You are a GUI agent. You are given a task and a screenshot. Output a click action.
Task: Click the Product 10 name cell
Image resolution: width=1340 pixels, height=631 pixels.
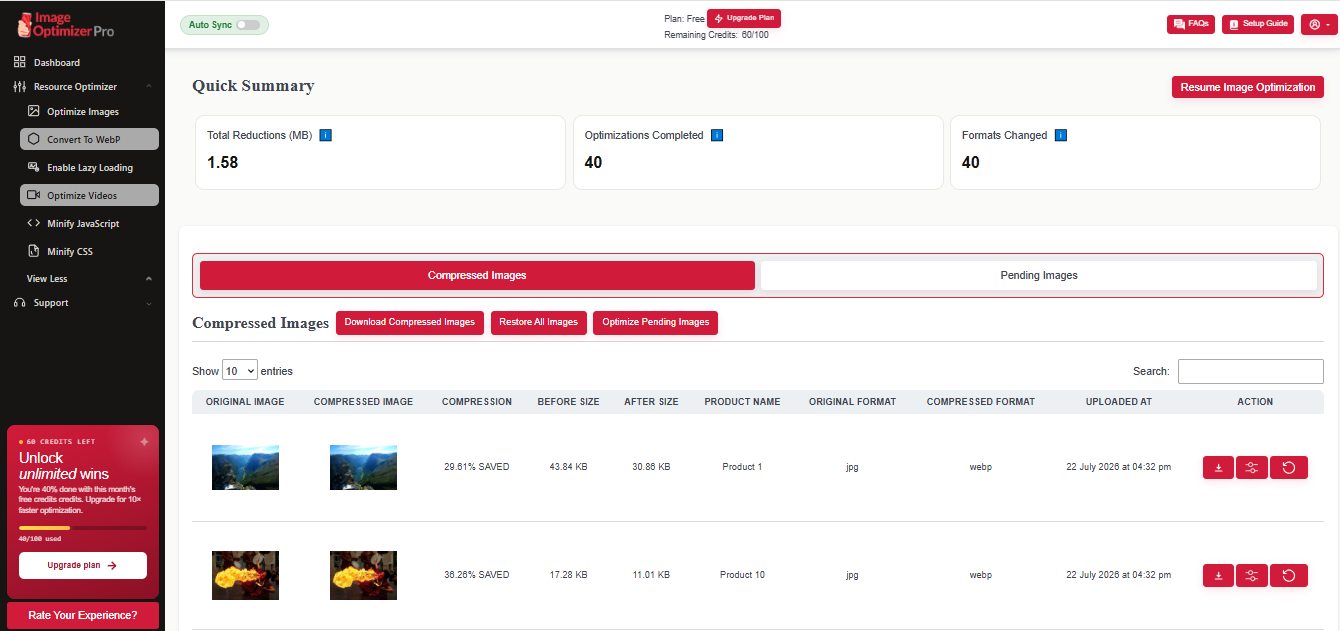tap(742, 575)
